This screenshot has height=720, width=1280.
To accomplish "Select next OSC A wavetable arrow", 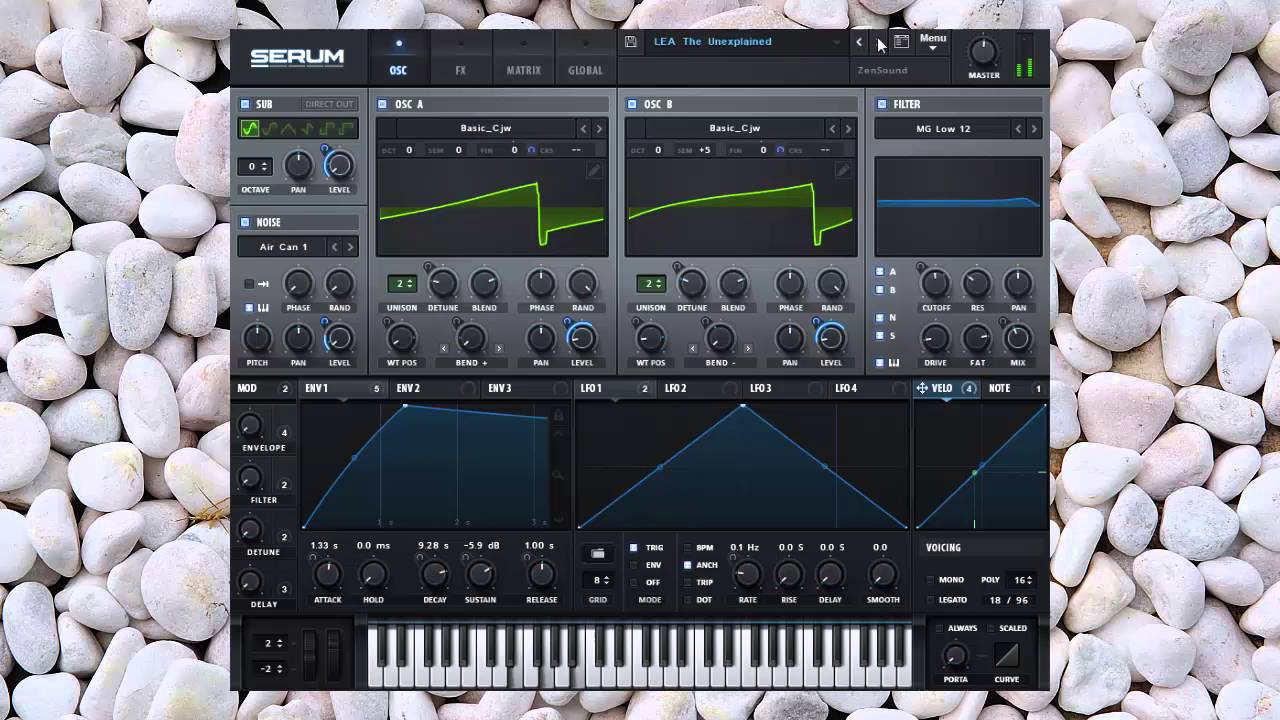I will point(599,128).
